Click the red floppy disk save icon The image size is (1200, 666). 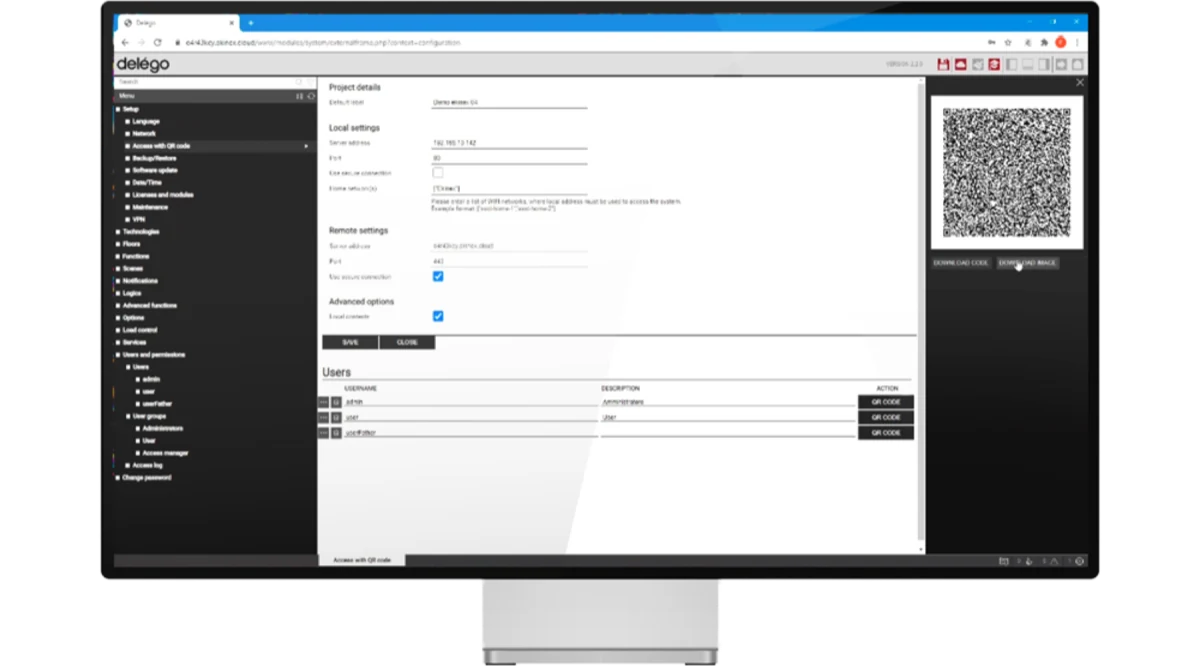[943, 65]
